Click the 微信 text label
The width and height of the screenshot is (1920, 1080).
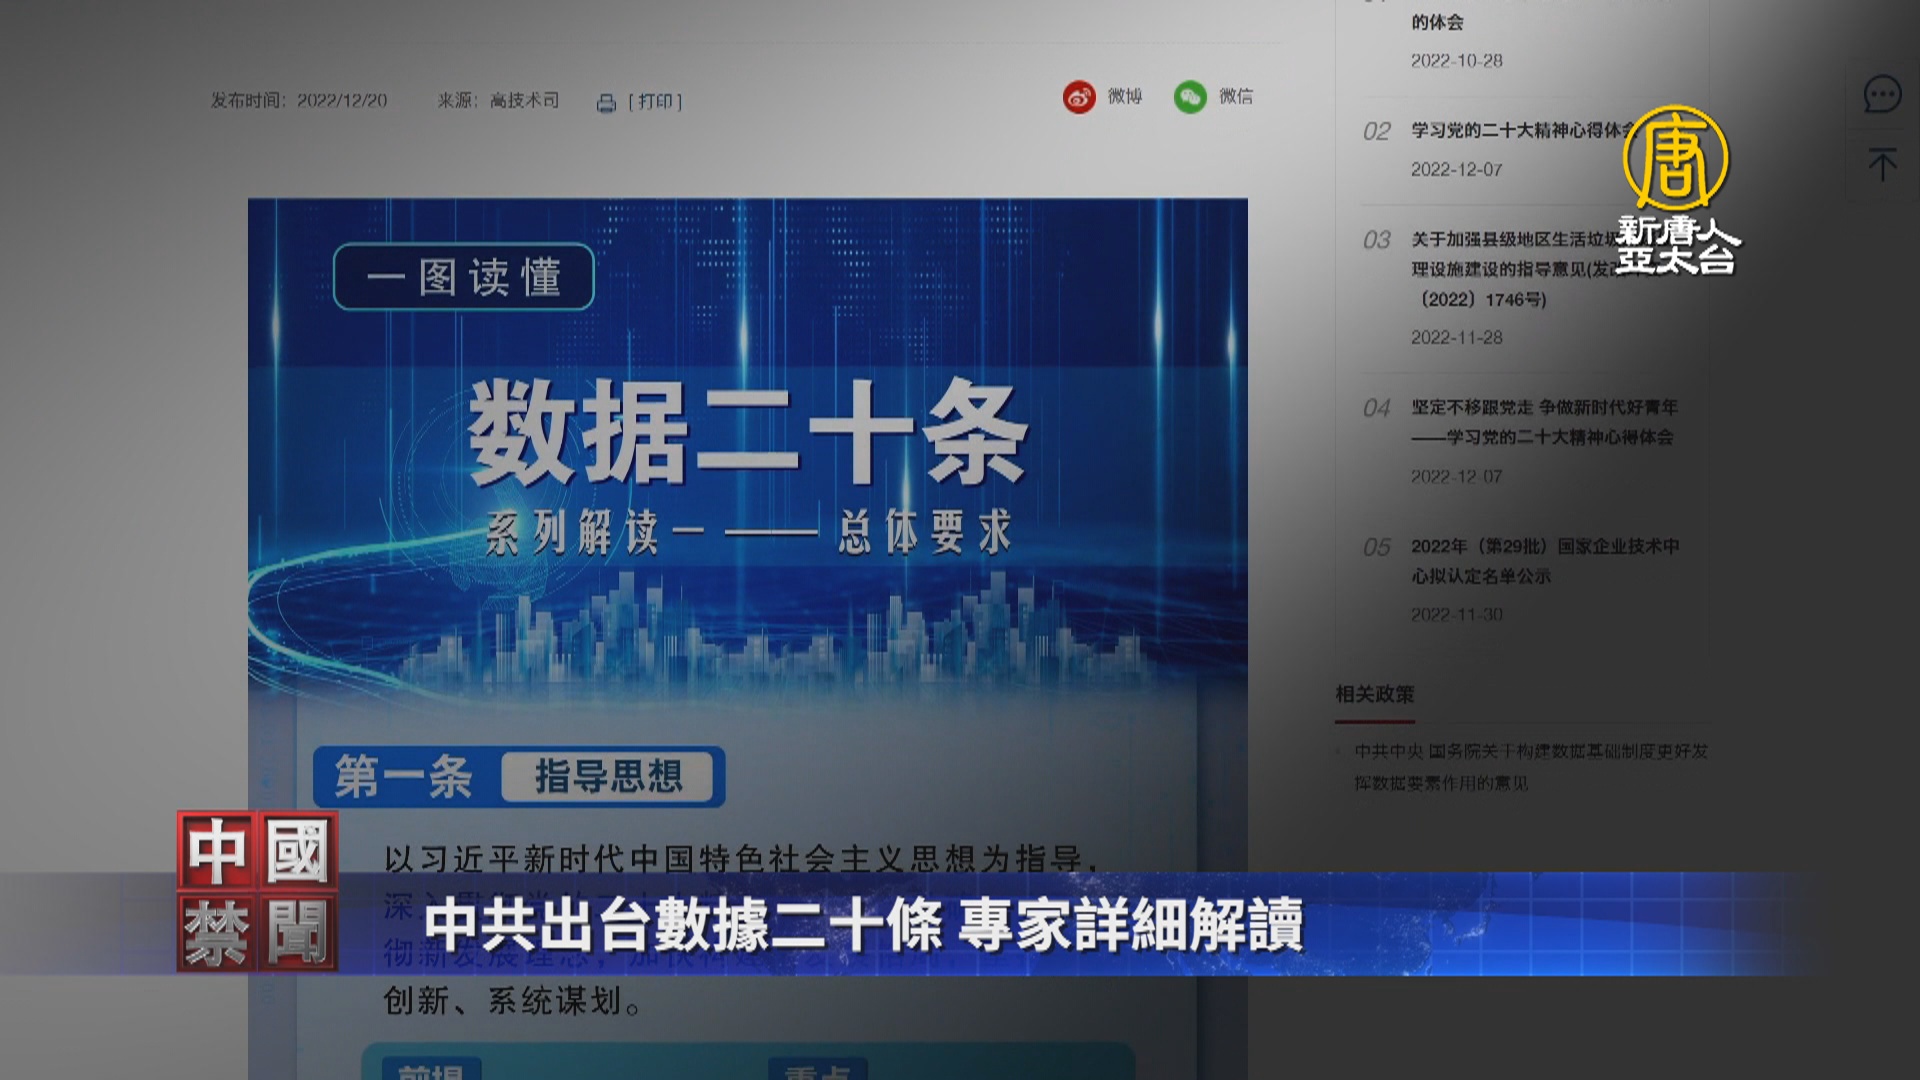[x=1236, y=96]
